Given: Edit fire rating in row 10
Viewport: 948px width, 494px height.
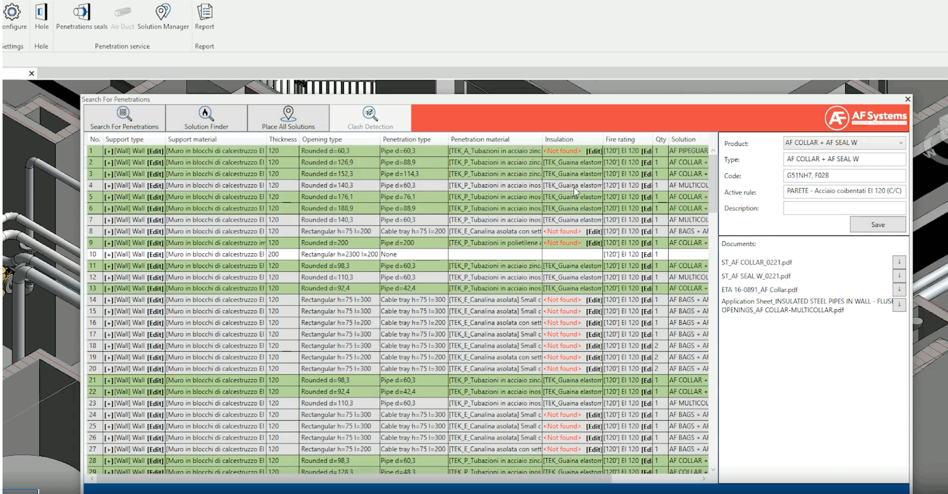Looking at the screenshot, I should 646,255.
